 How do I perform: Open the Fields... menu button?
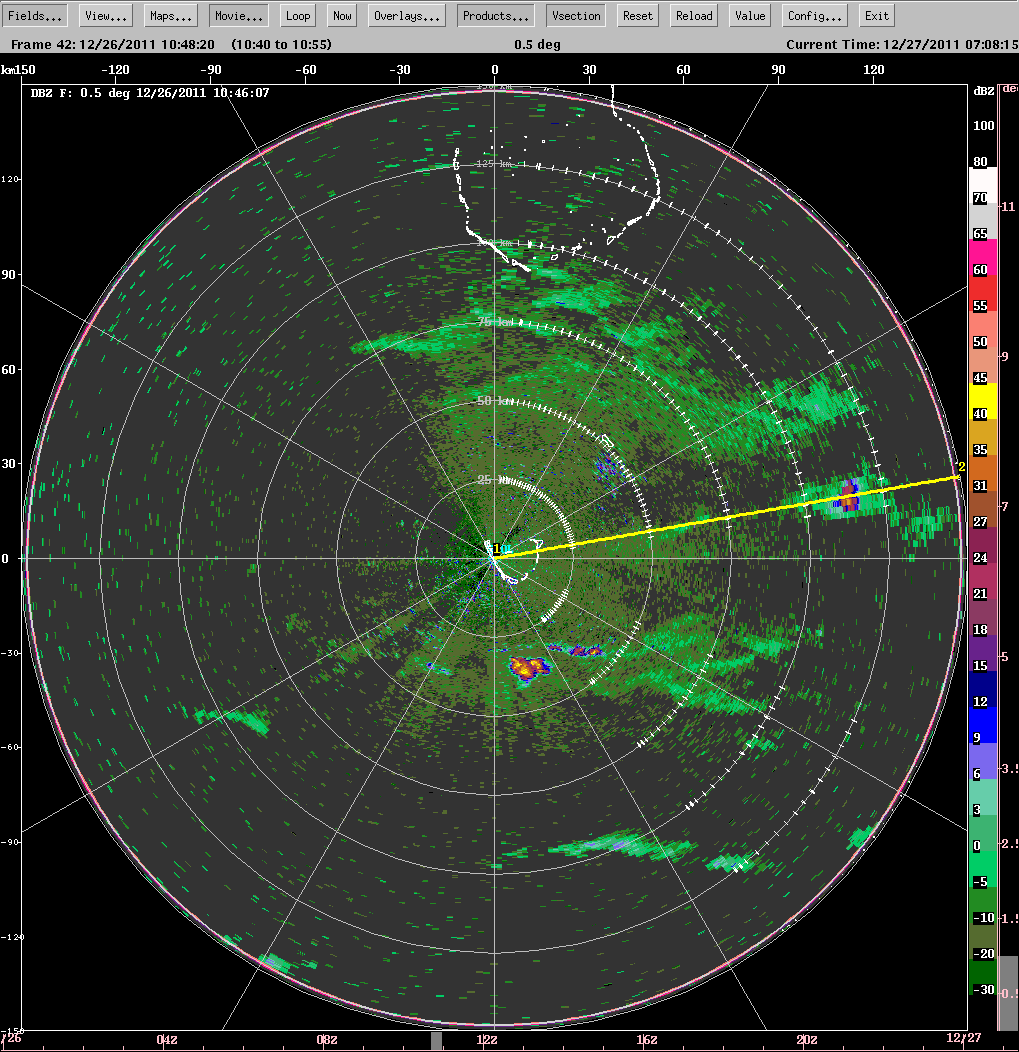[x=35, y=15]
